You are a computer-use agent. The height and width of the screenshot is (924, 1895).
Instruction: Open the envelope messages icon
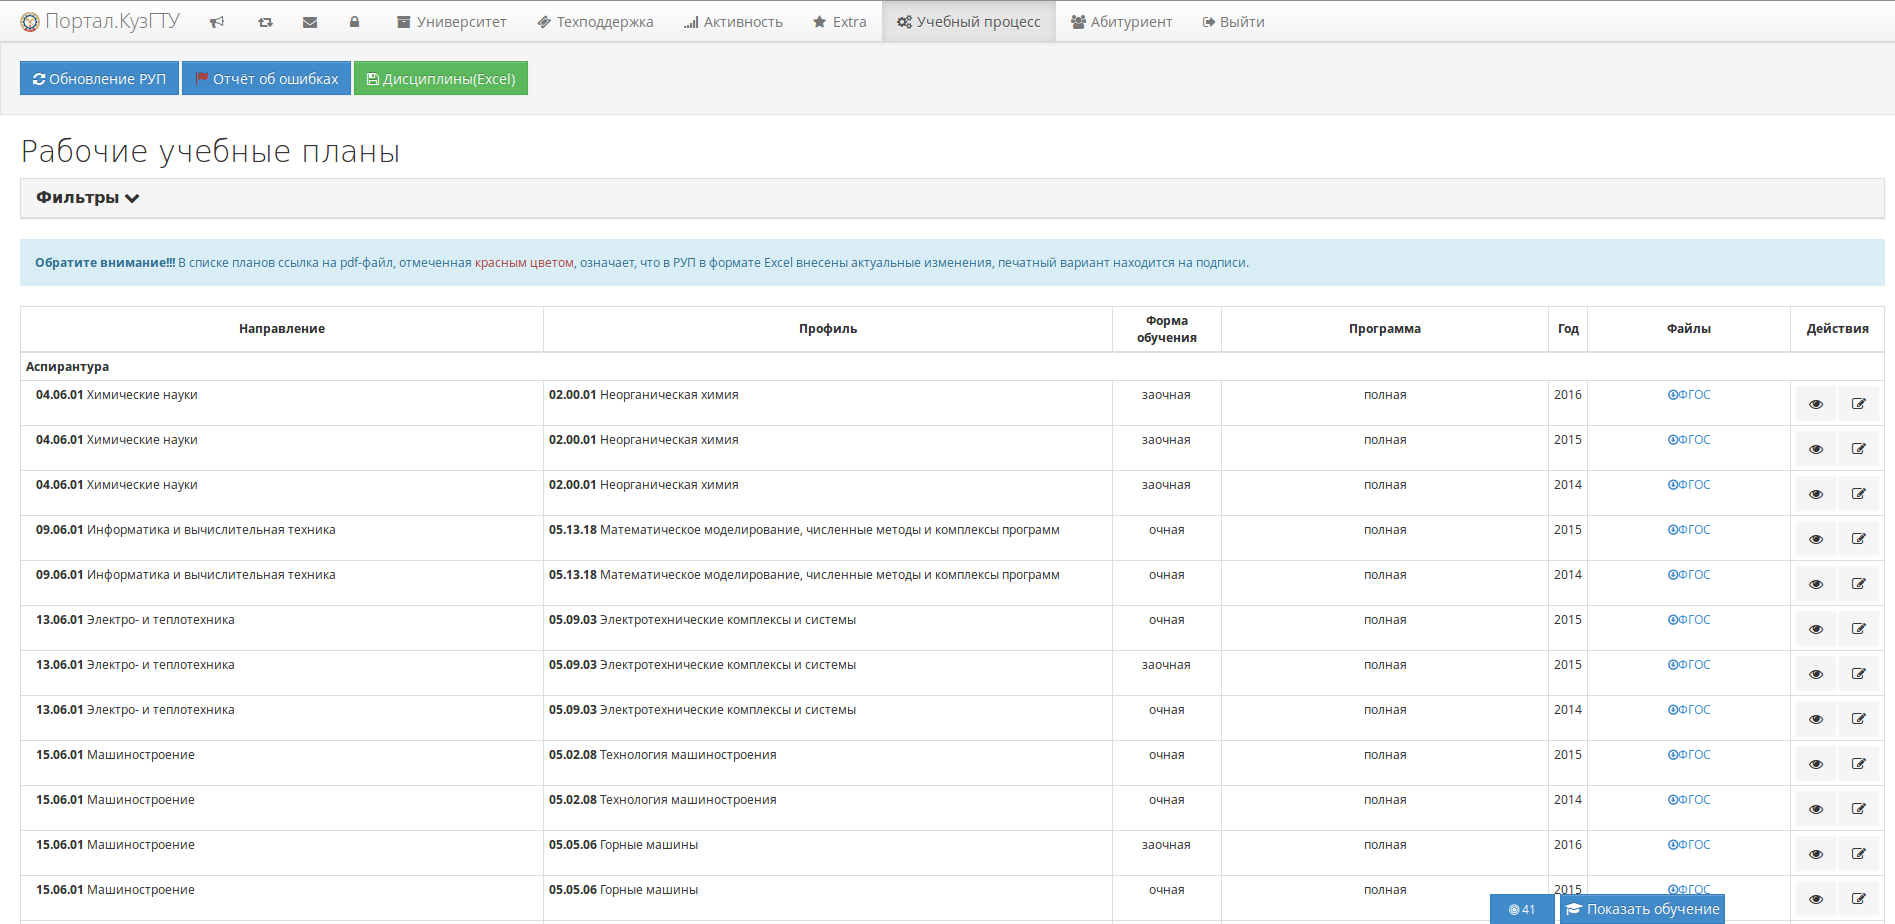pyautogui.click(x=310, y=22)
